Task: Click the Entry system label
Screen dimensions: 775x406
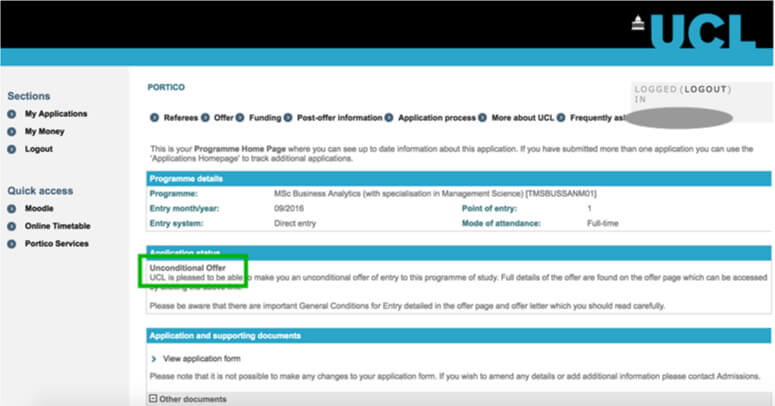Action: 176,223
